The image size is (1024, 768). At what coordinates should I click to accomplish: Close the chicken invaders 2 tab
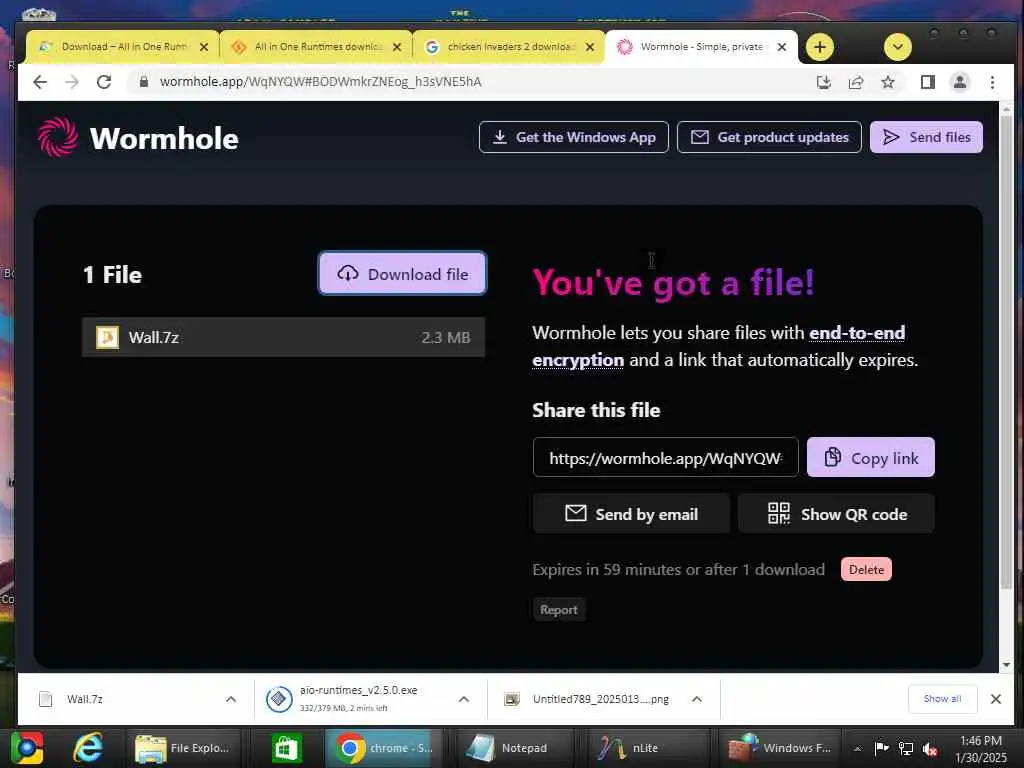590,47
